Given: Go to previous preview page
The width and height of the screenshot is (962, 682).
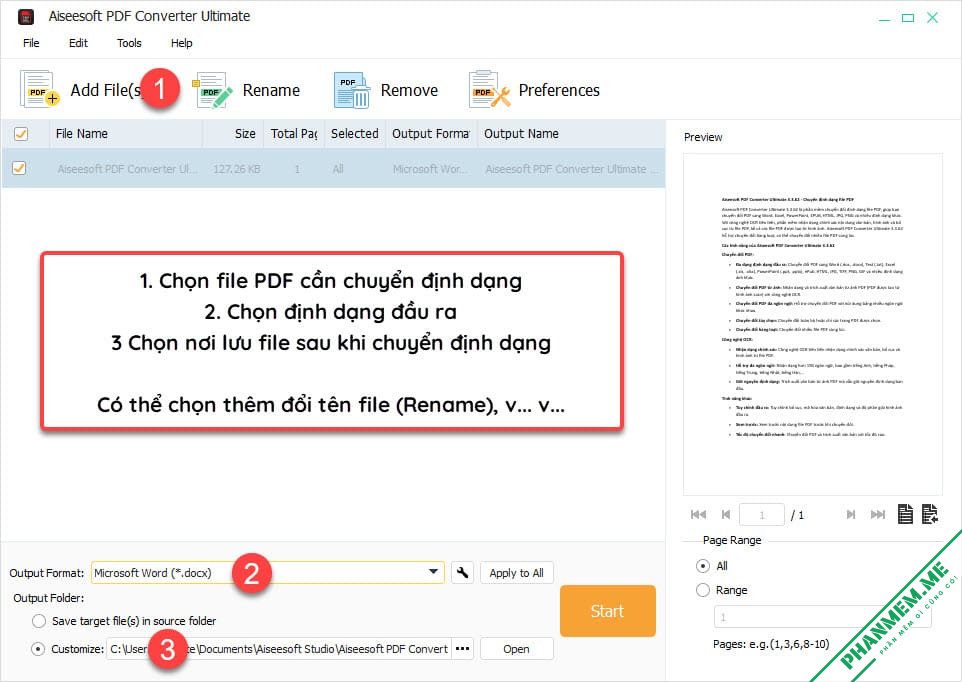Looking at the screenshot, I should (726, 515).
